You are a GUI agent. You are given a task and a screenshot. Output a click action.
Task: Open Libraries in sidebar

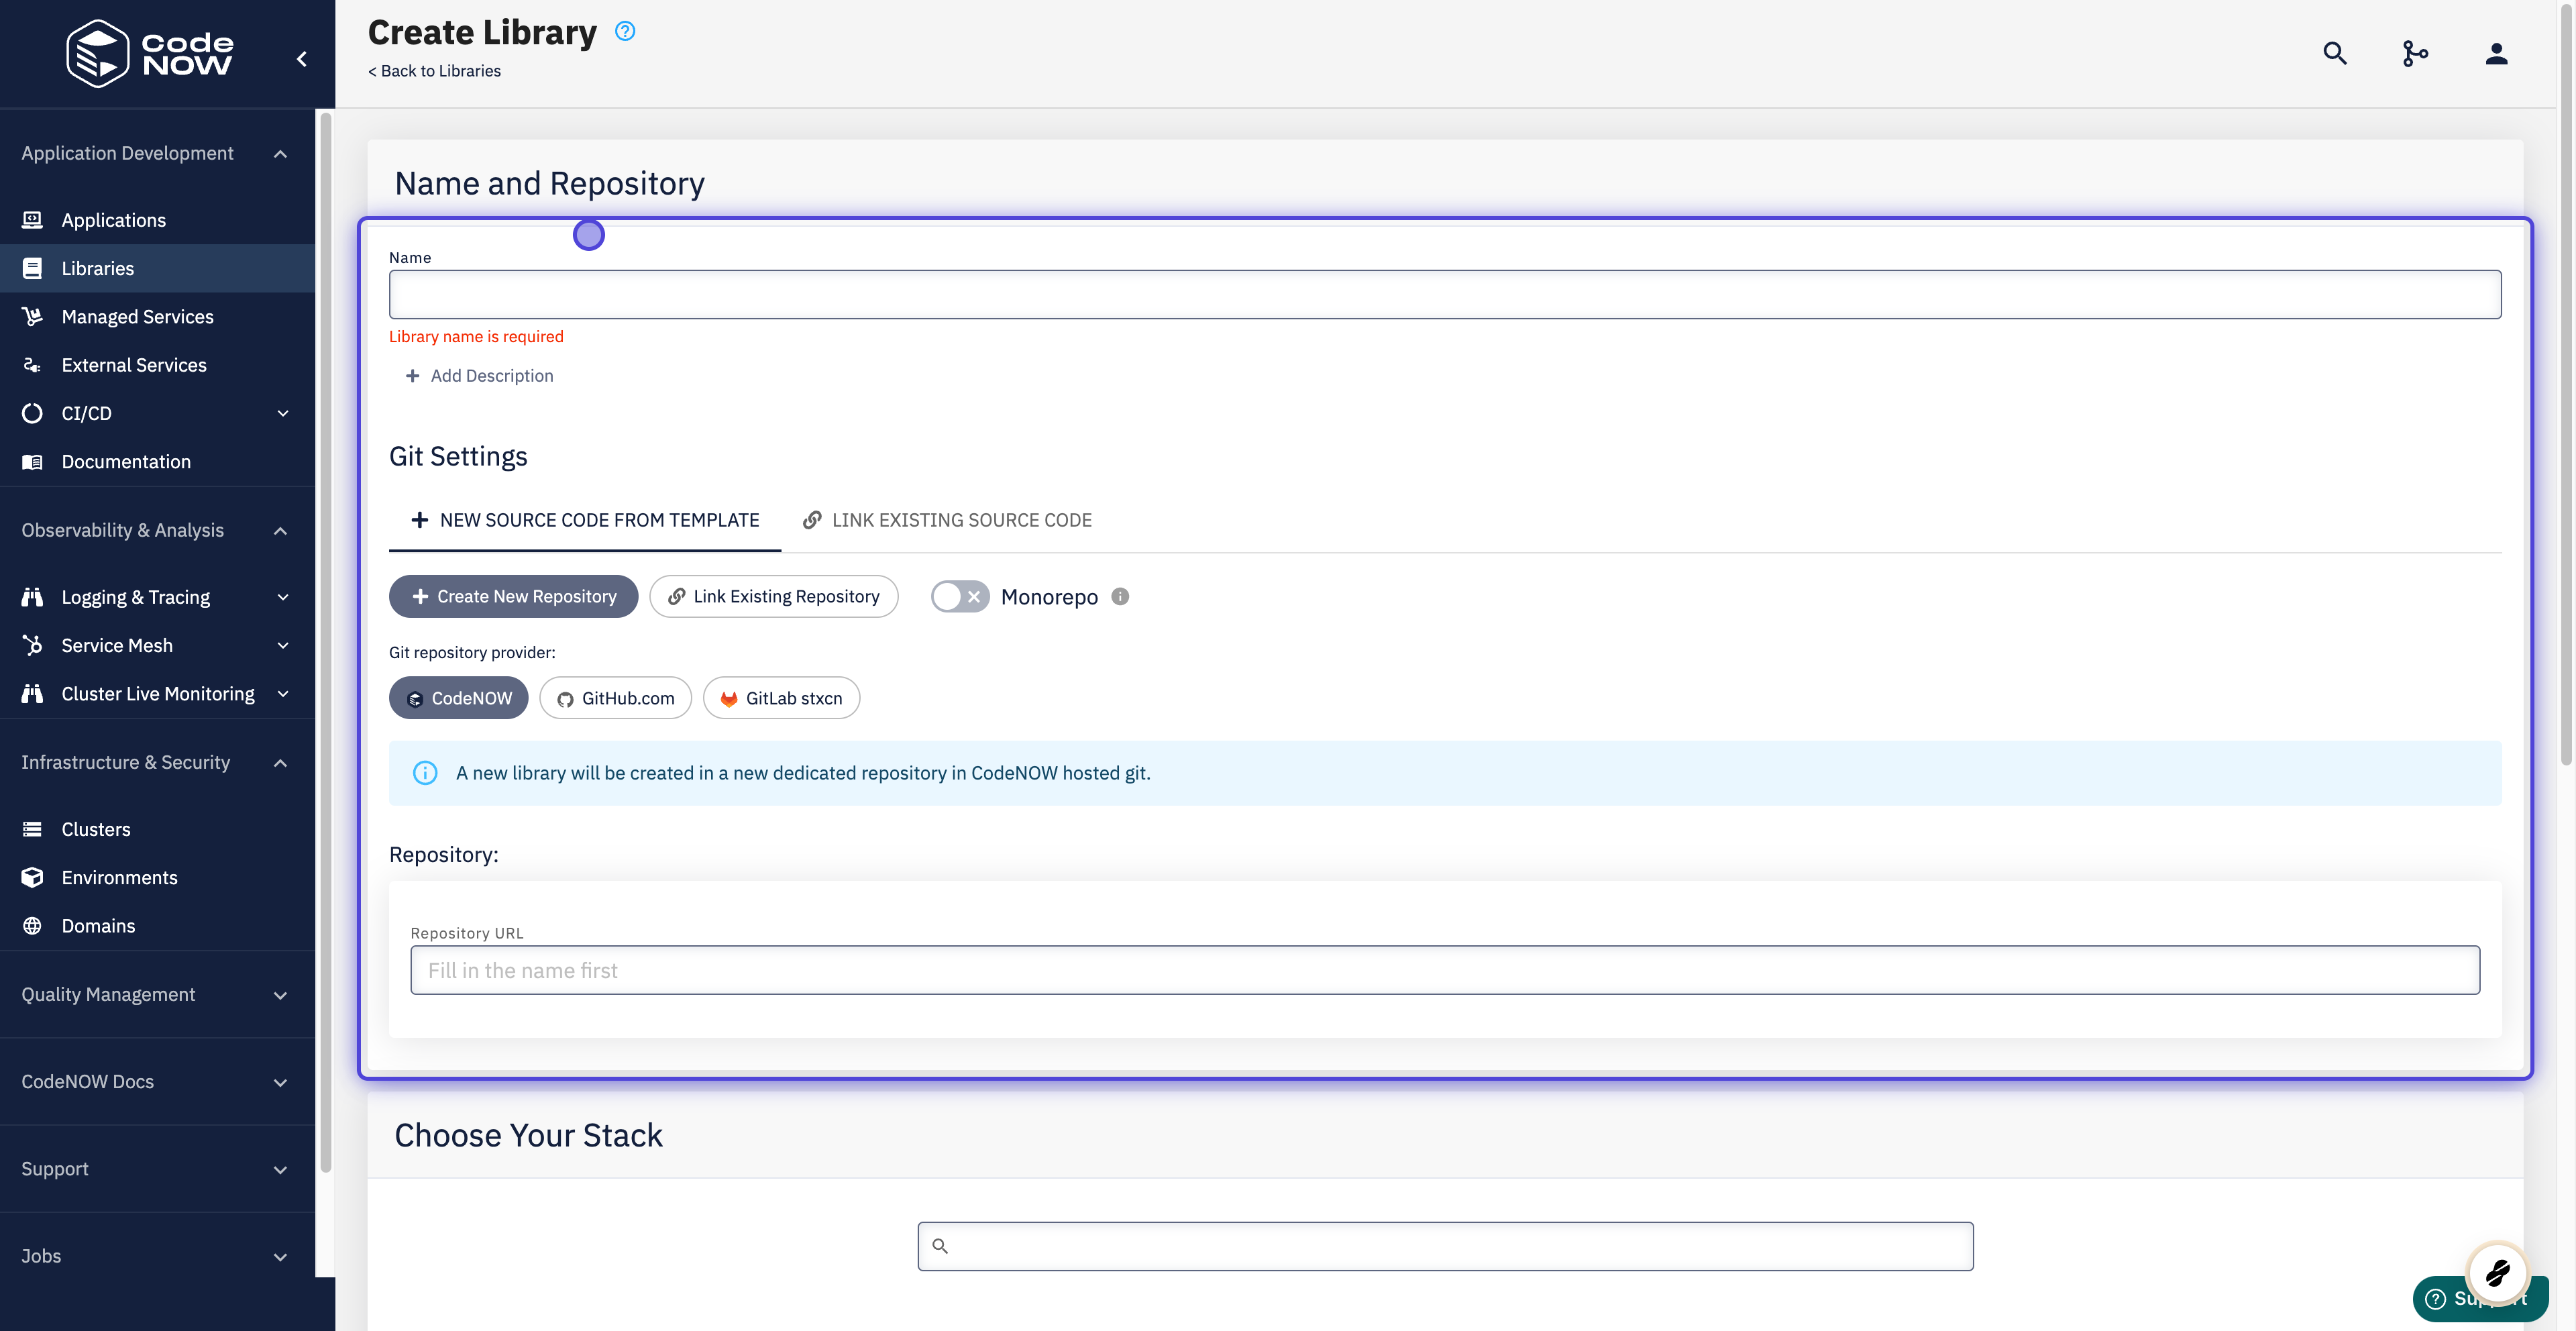(x=157, y=268)
